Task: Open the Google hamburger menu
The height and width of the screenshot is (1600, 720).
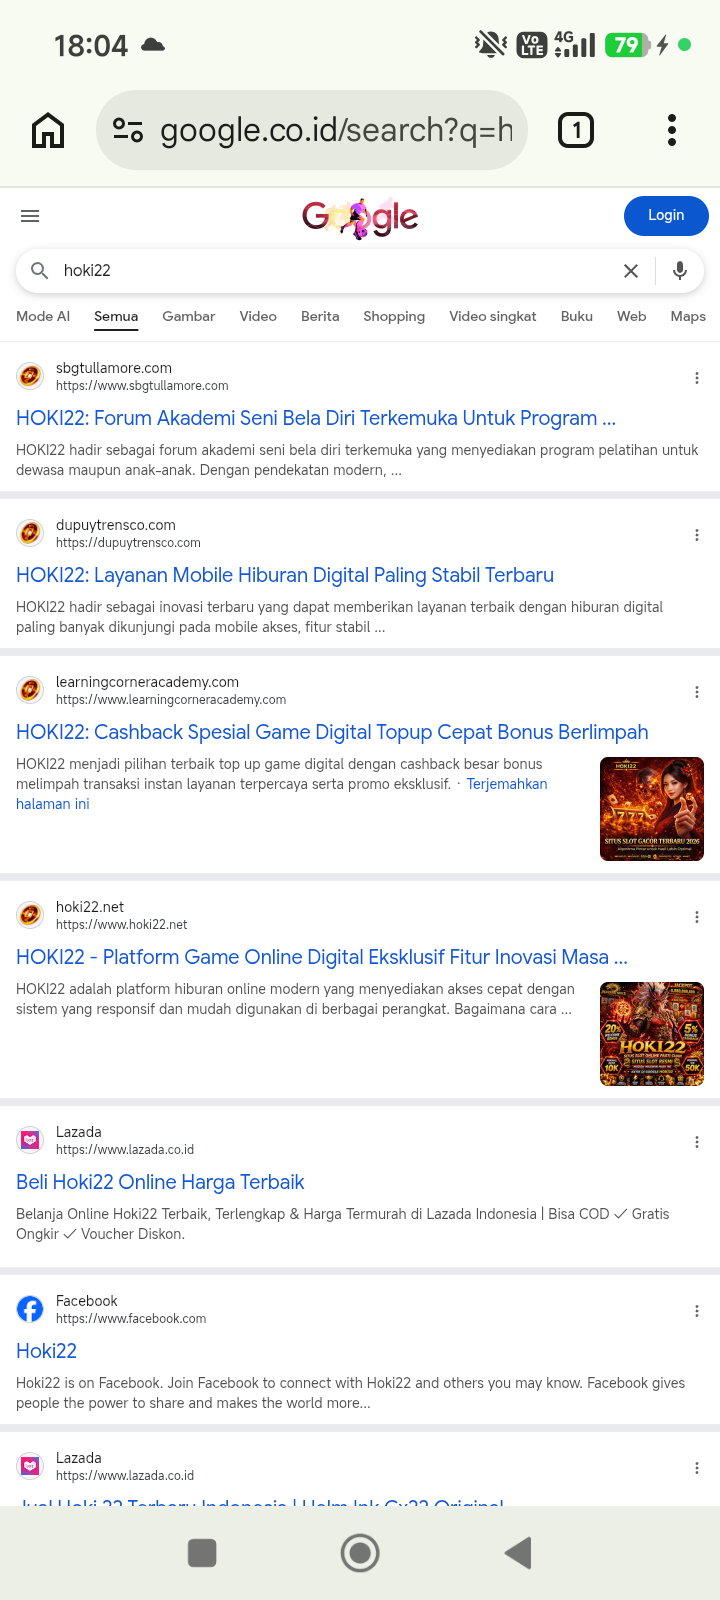Action: point(30,216)
